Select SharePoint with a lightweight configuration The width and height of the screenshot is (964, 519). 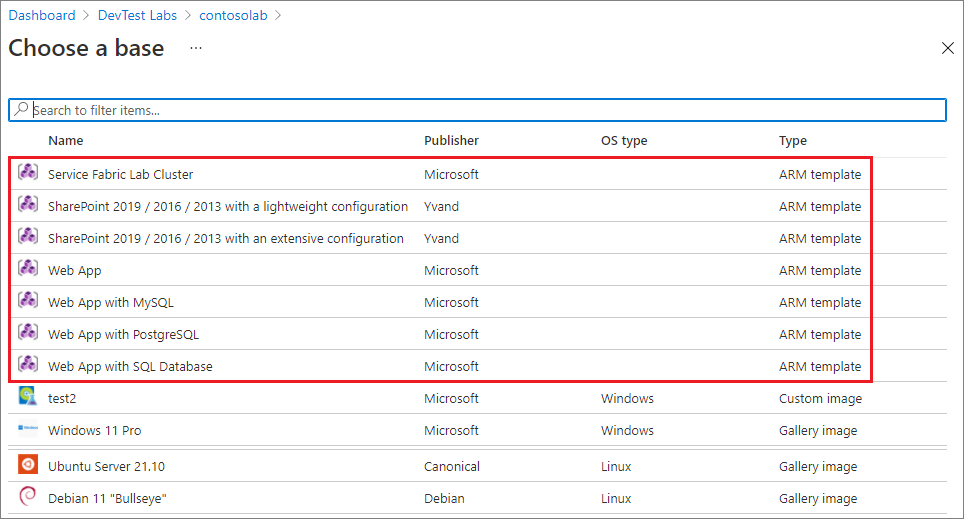[228, 207]
